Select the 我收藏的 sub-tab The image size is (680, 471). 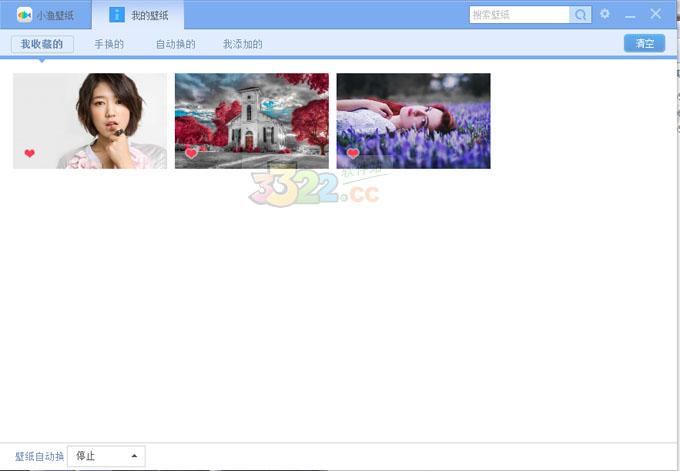[x=42, y=44]
